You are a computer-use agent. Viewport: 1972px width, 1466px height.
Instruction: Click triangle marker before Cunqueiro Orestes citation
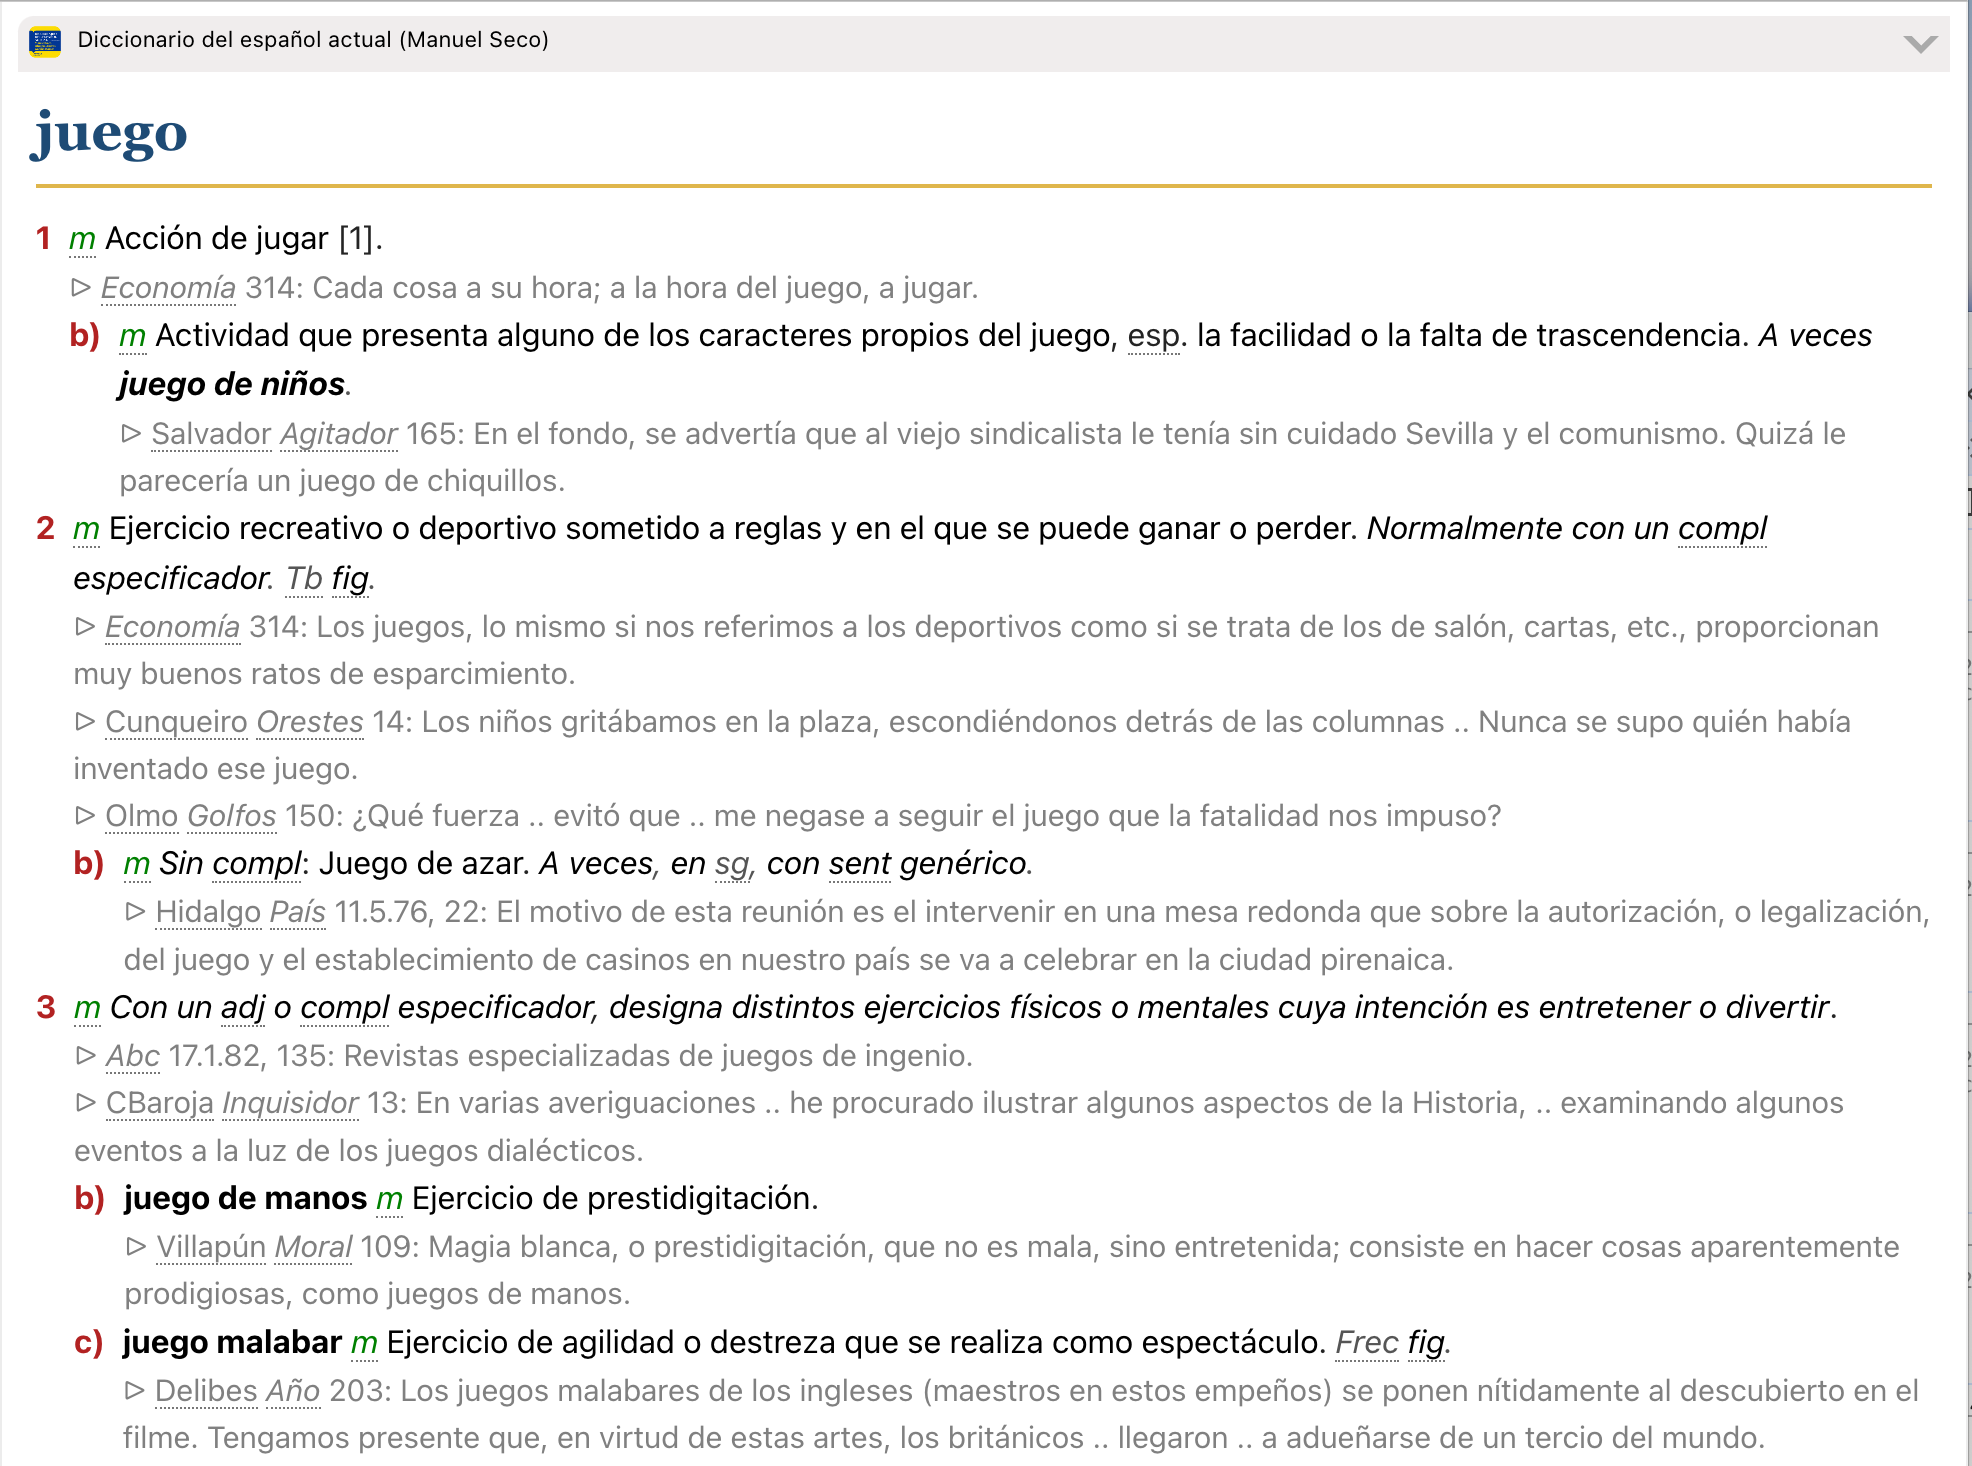[x=85, y=722]
